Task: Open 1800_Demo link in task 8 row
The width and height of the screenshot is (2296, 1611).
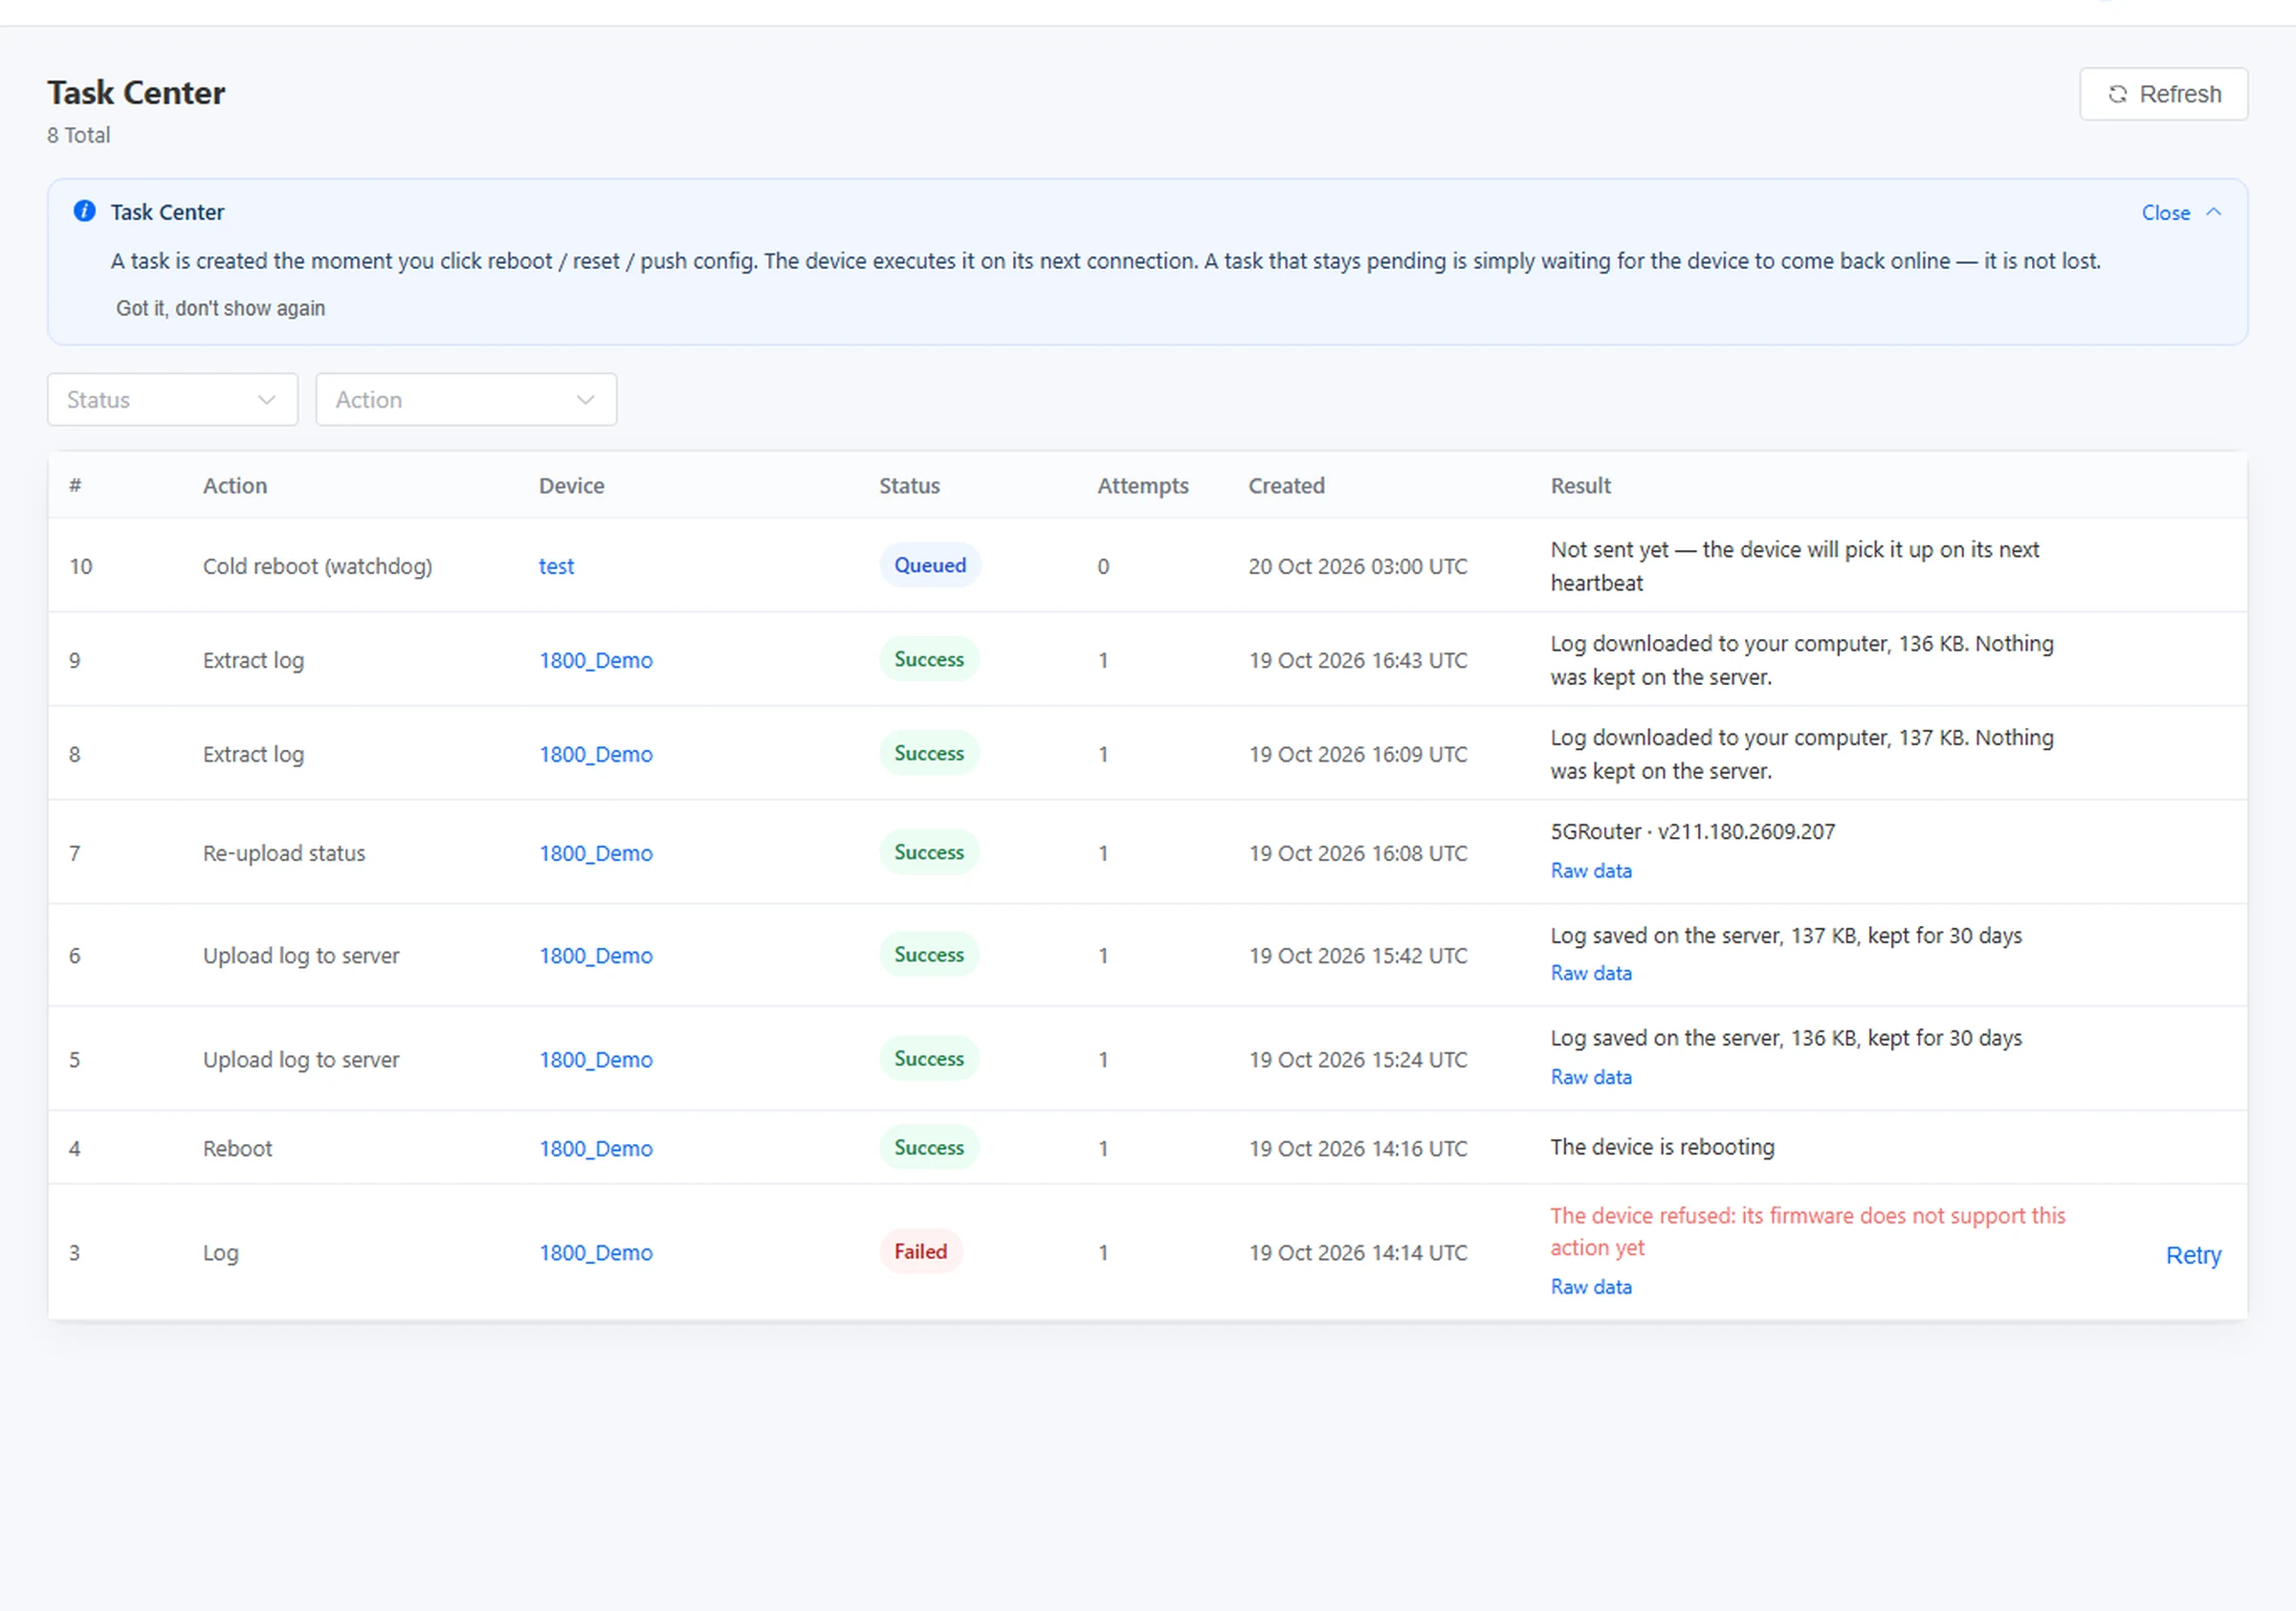Action: pos(596,754)
